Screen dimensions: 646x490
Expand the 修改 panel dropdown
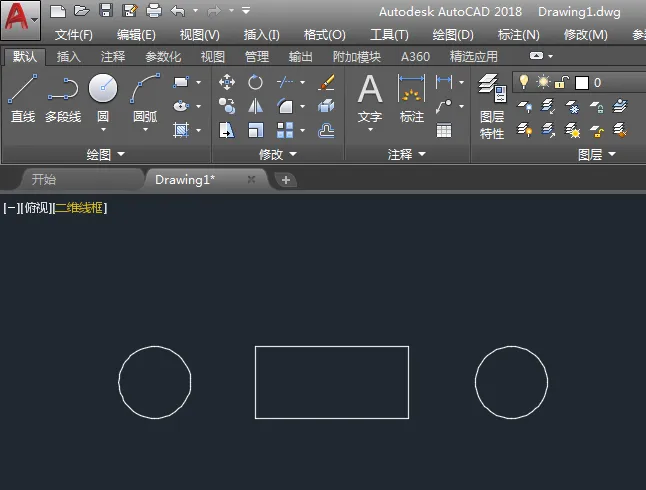click(277, 155)
